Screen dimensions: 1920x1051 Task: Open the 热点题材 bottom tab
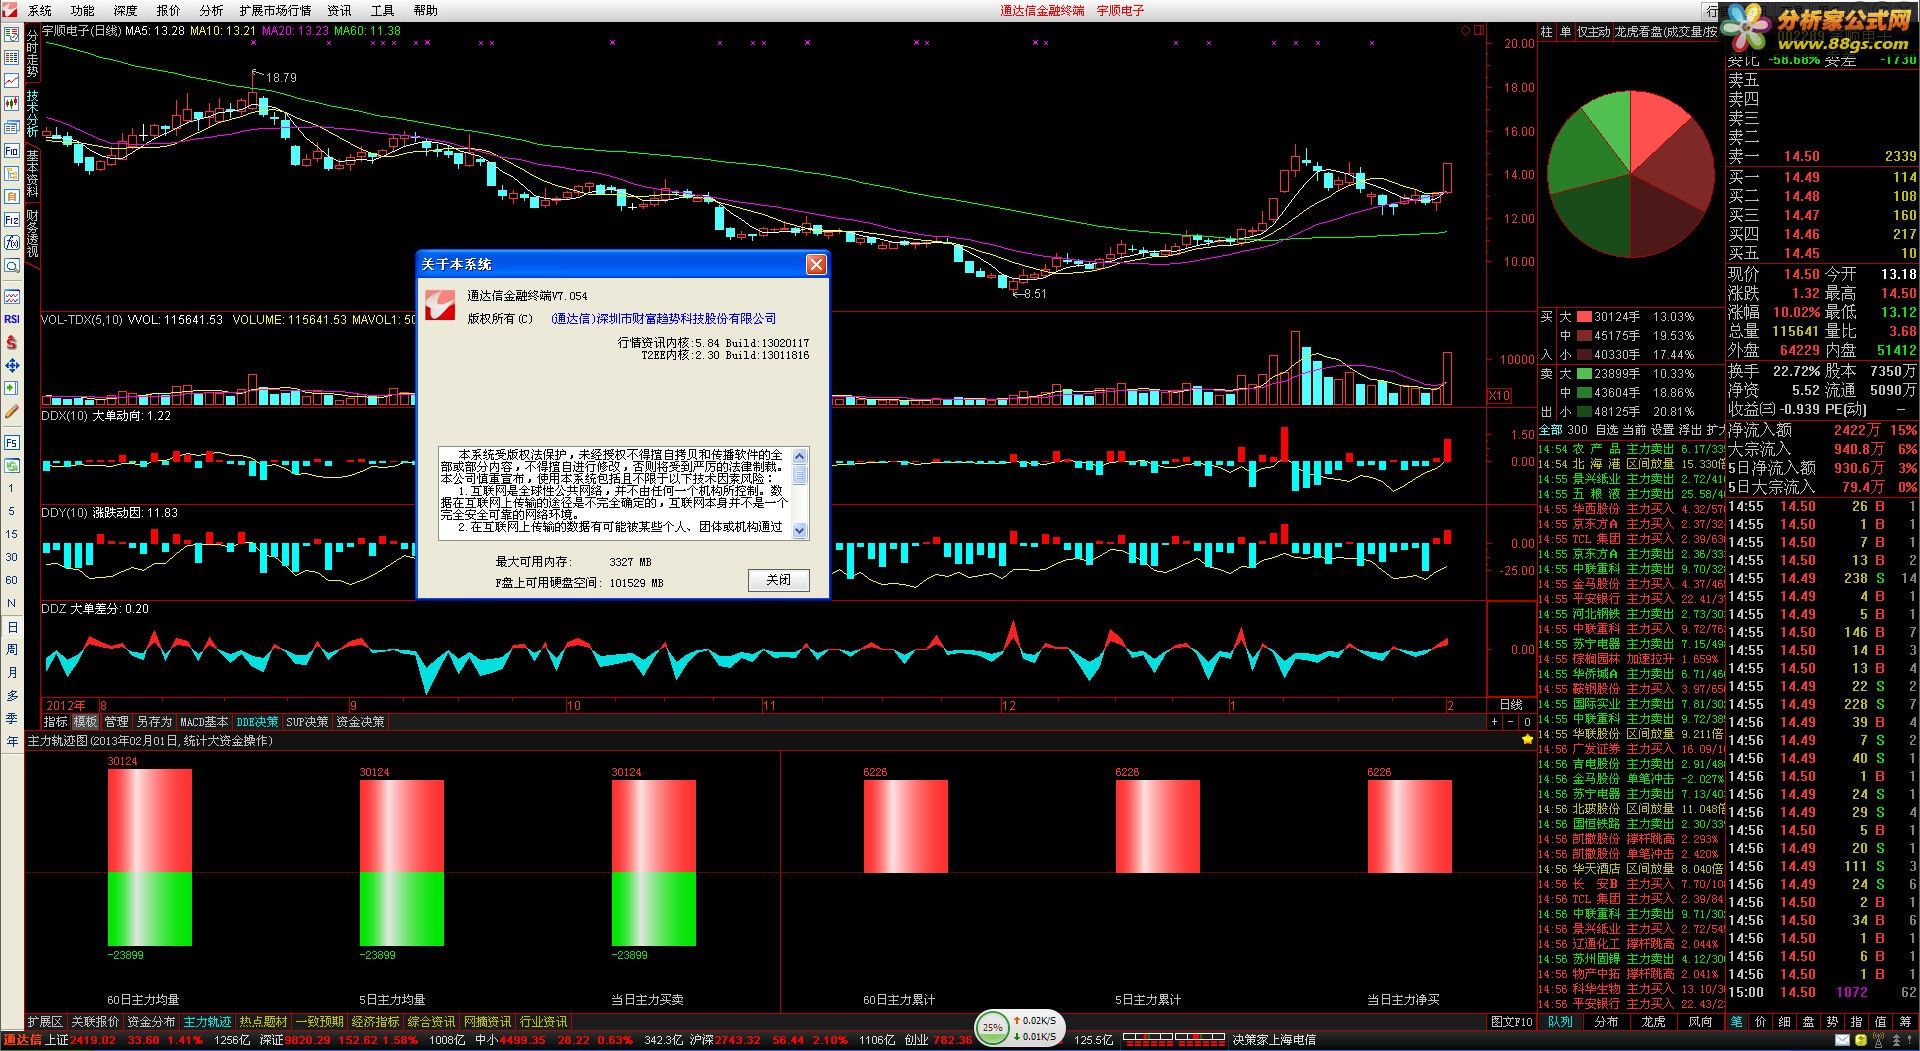pos(263,1022)
